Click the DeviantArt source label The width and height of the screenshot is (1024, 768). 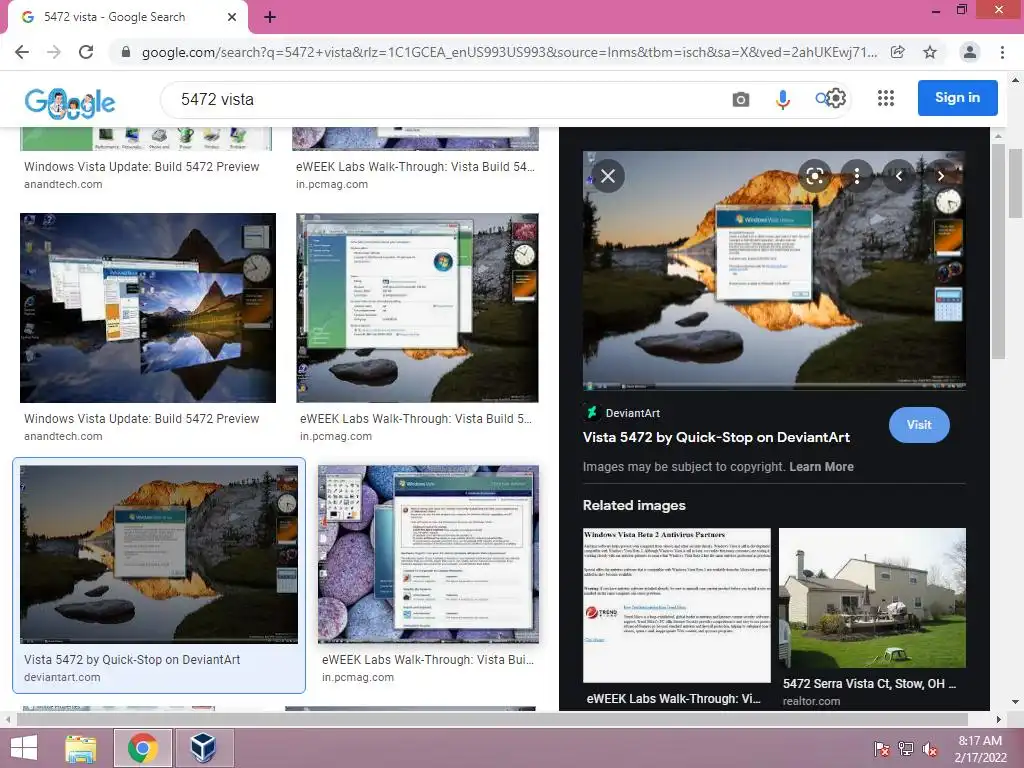632,413
